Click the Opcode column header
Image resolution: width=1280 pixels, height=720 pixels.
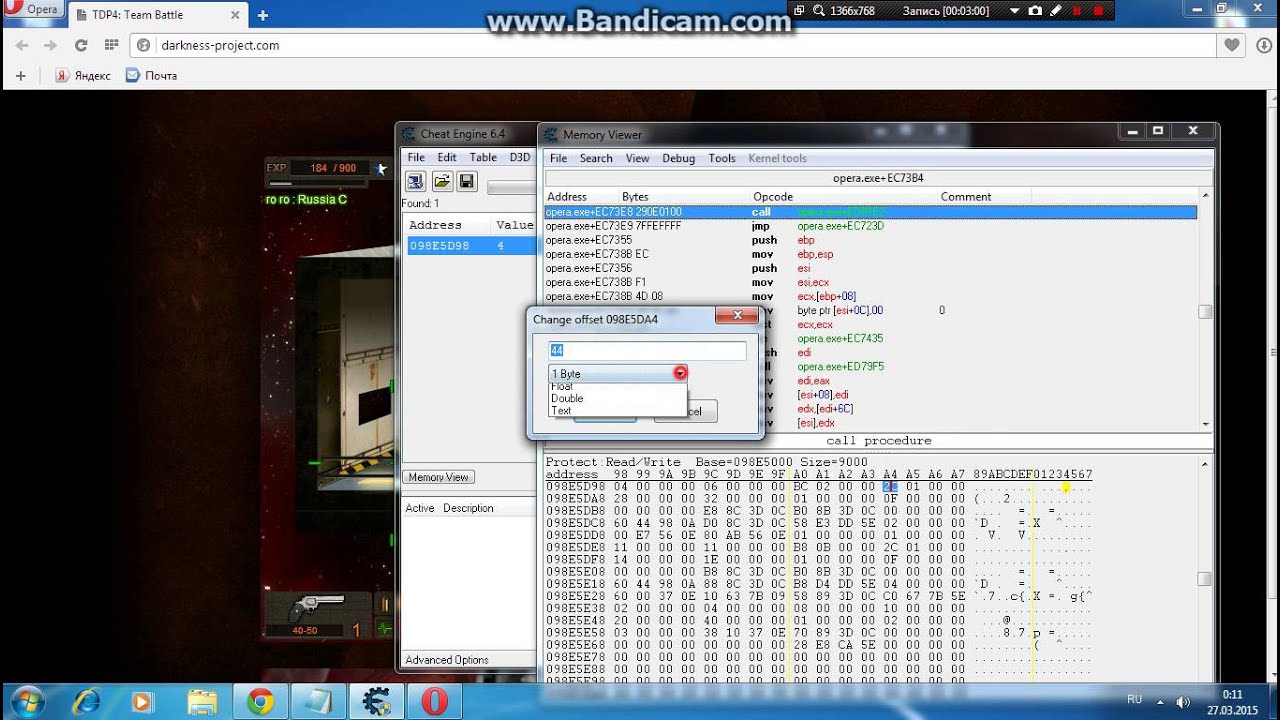click(773, 197)
